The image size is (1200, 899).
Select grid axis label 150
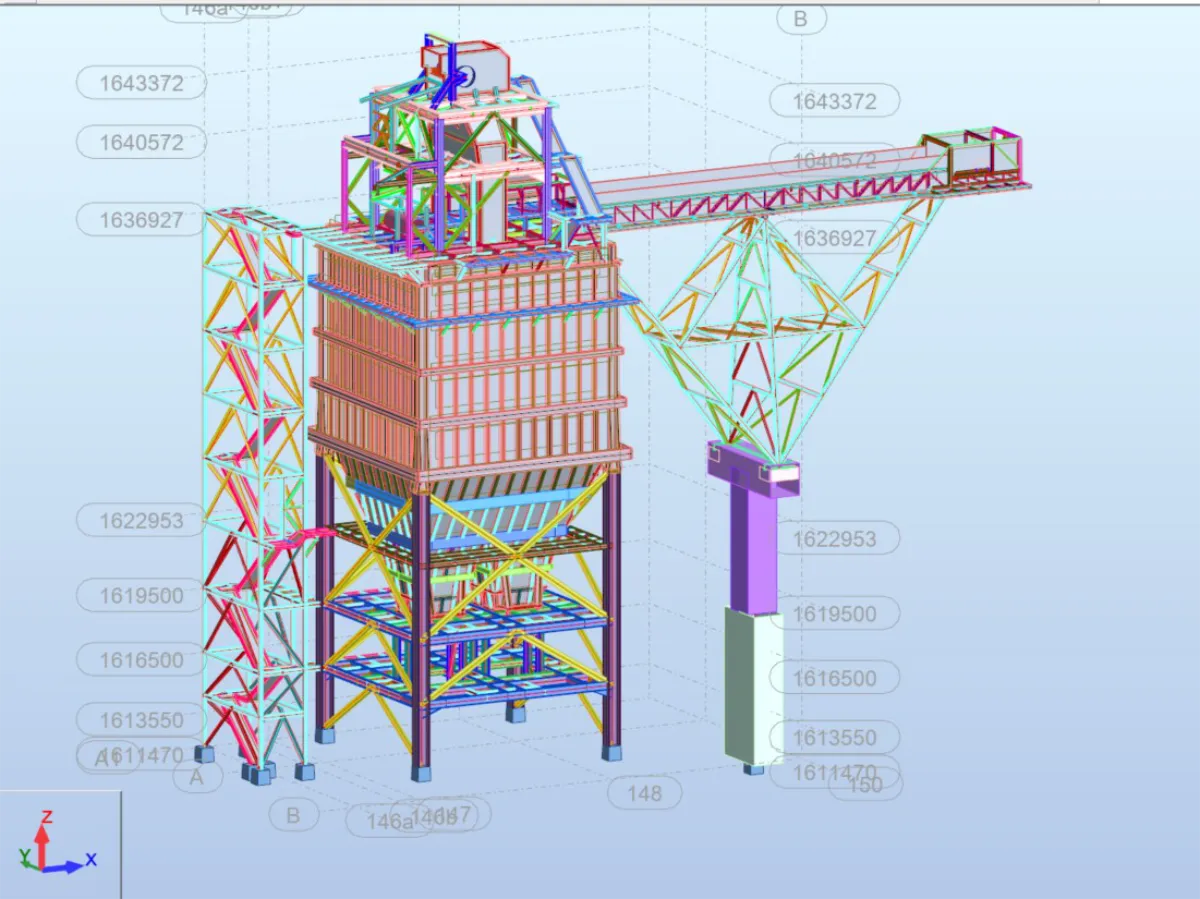(x=865, y=785)
